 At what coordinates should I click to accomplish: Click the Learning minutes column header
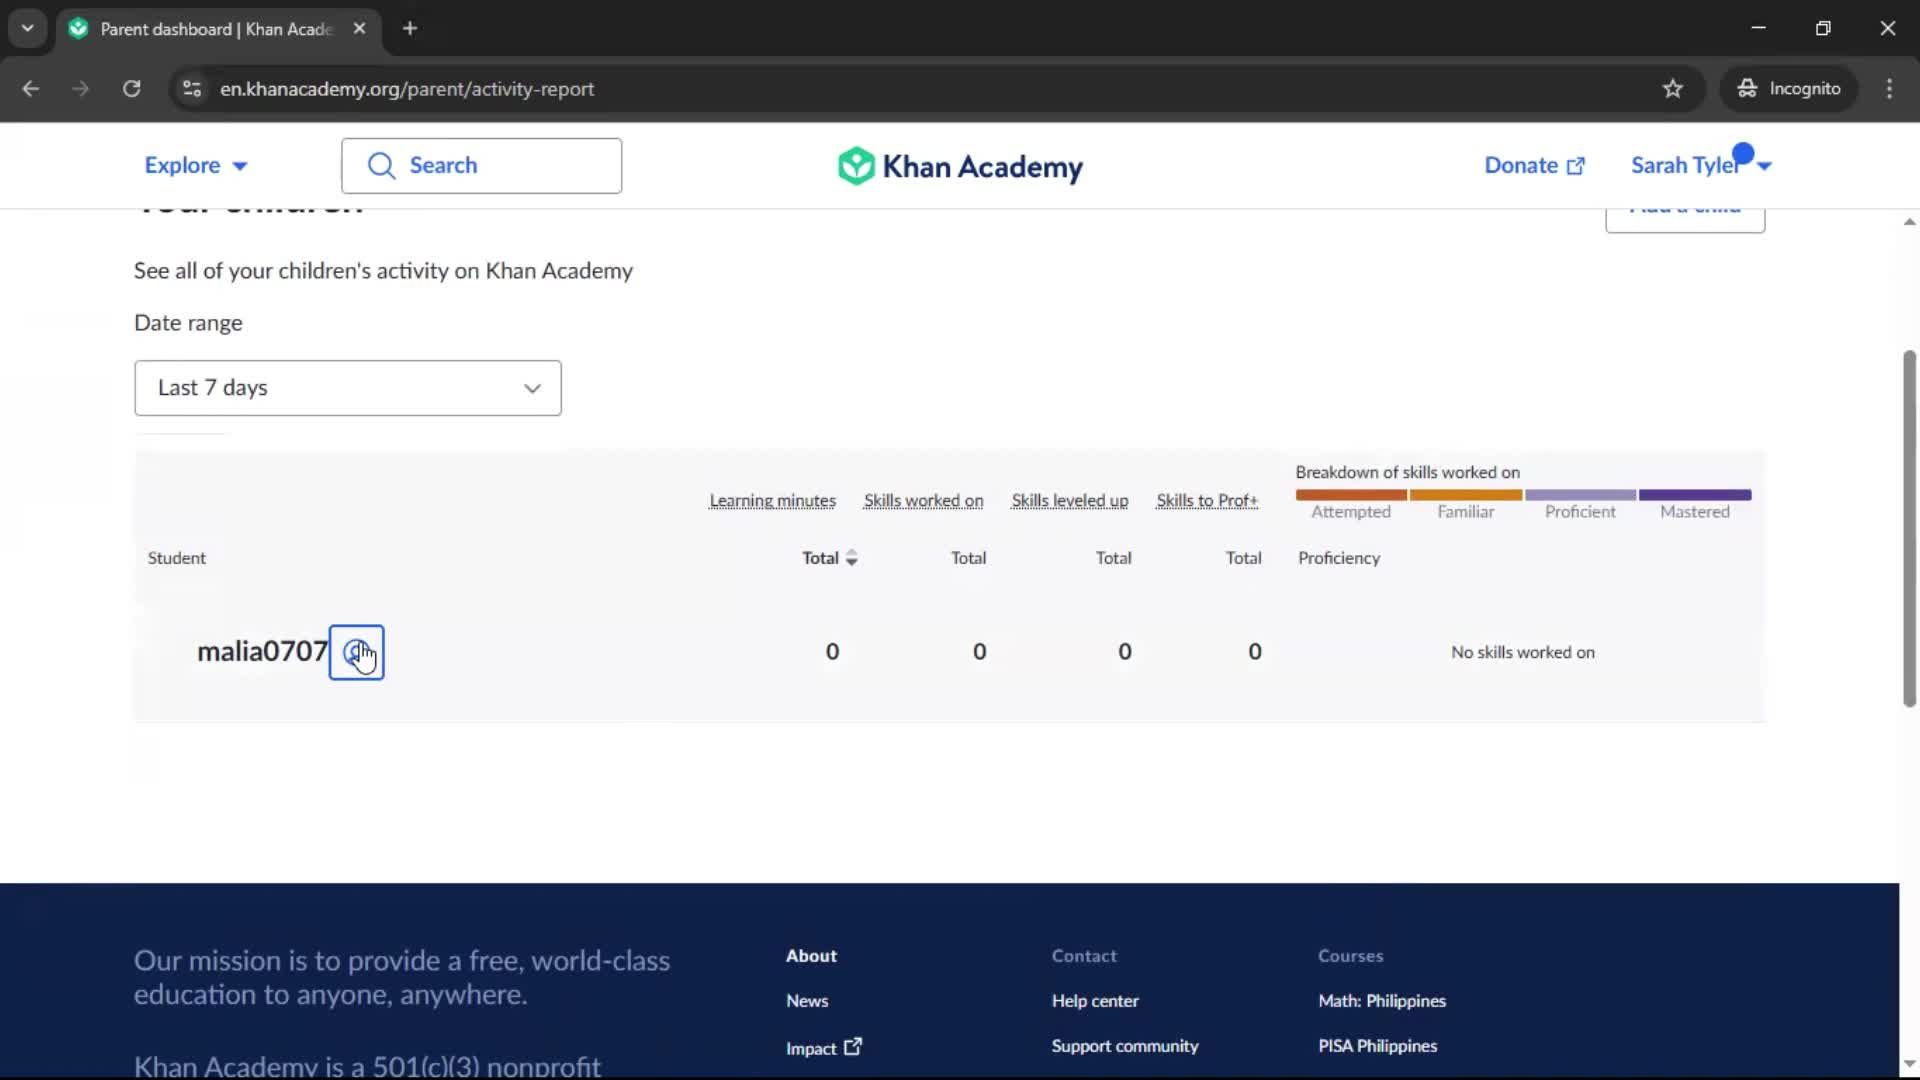(772, 501)
